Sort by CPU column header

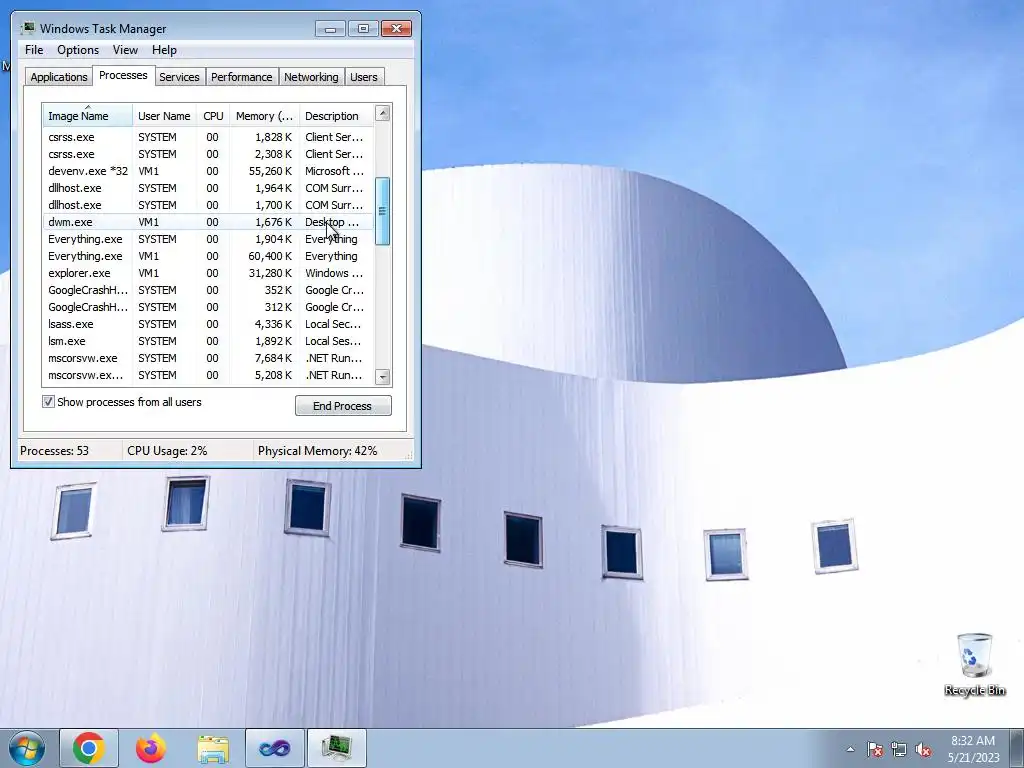[x=213, y=116]
